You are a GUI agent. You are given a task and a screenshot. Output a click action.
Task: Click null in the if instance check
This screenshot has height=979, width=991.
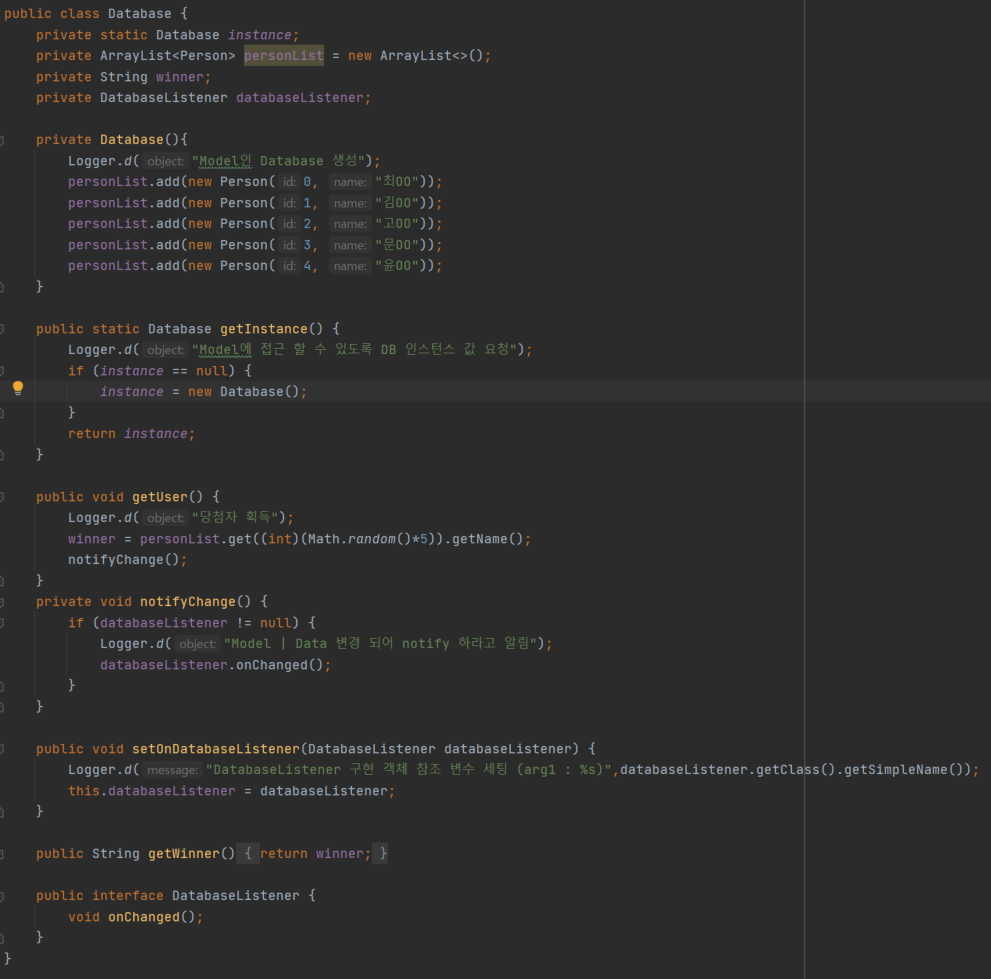[212, 371]
